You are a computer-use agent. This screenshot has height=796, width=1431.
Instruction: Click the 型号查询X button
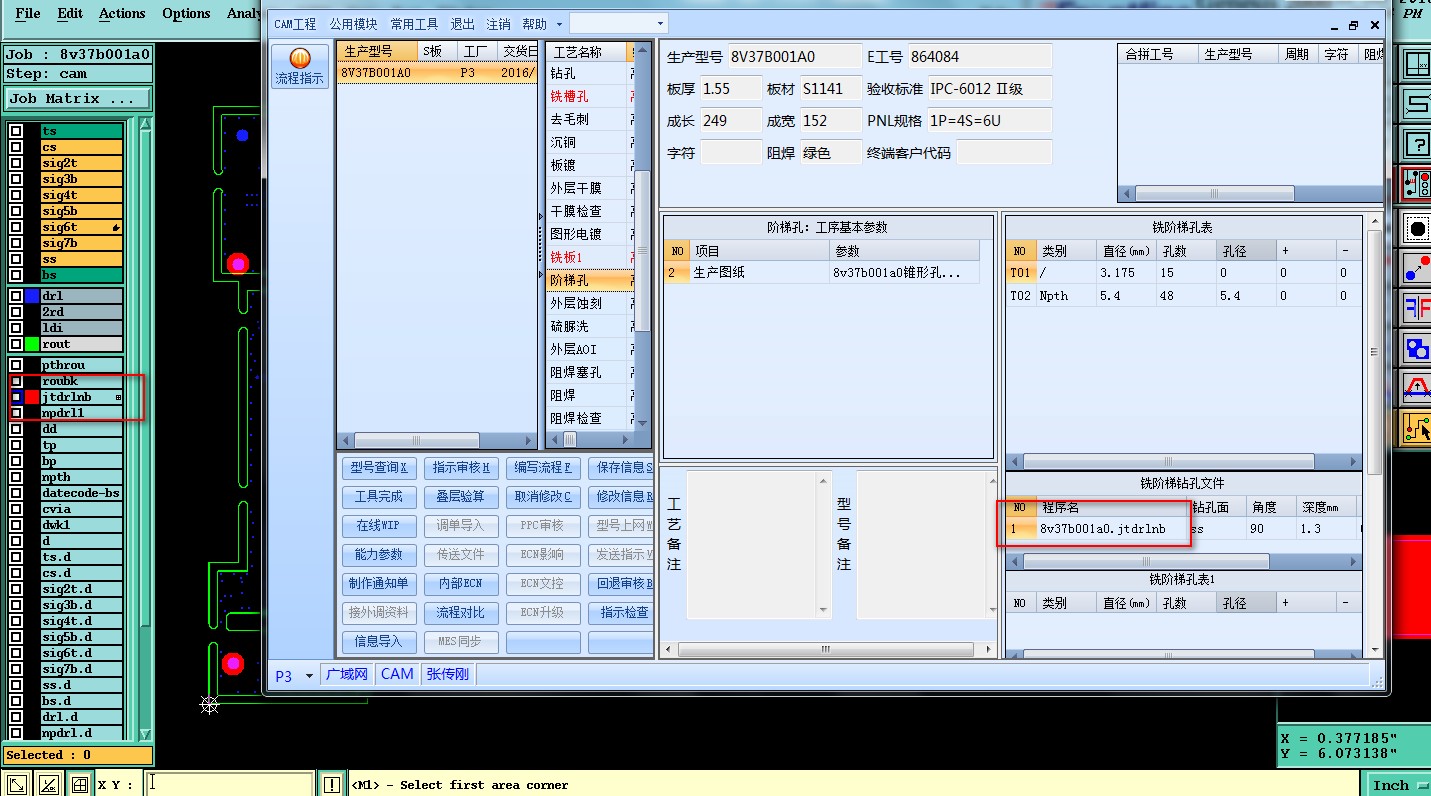(379, 467)
